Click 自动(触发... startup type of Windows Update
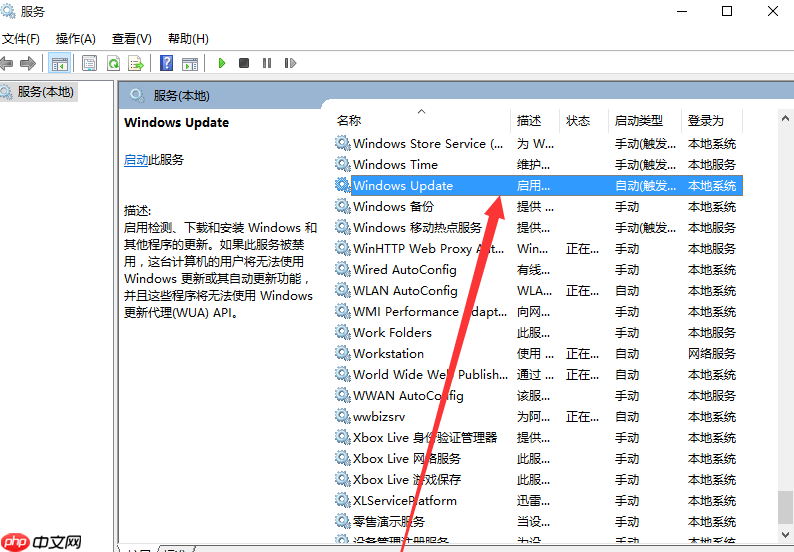Viewport: 794px width, 552px height. click(645, 186)
